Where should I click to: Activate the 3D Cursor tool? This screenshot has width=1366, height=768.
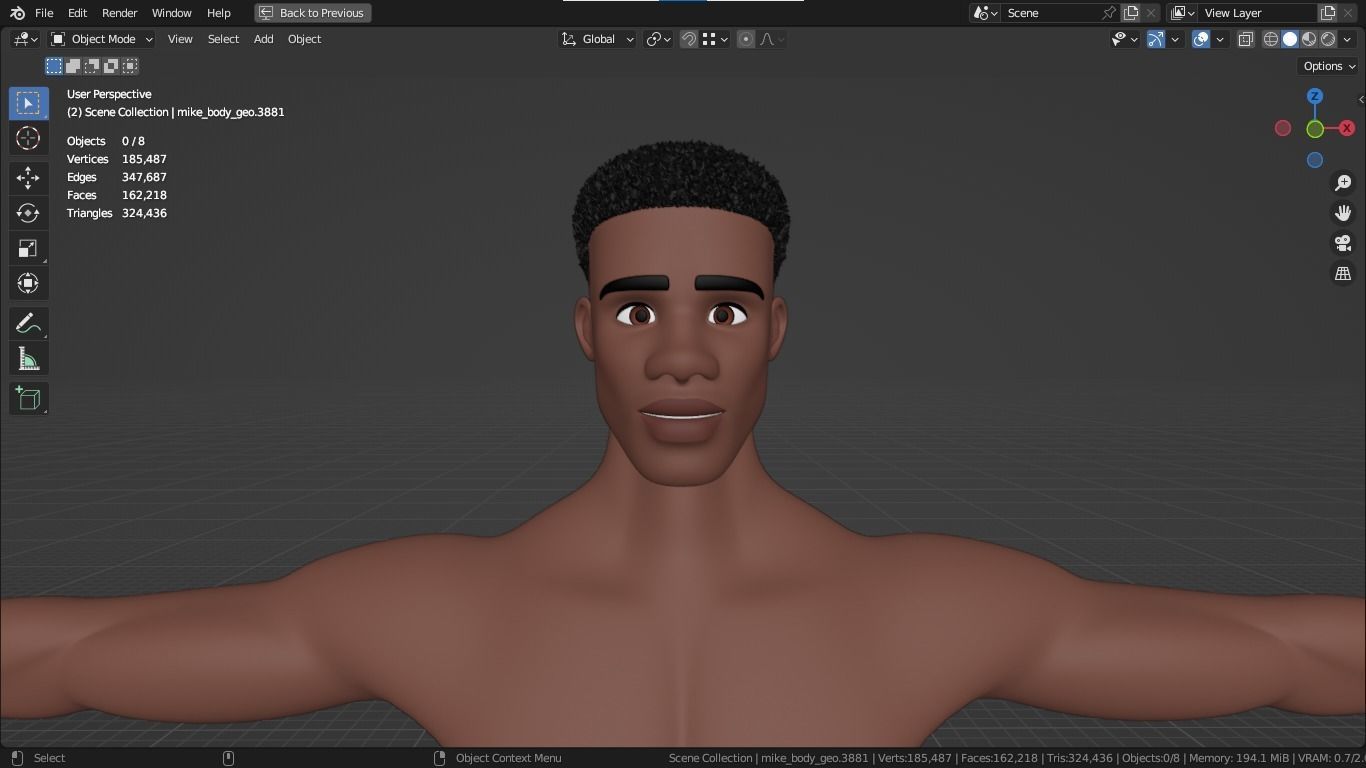tap(28, 138)
